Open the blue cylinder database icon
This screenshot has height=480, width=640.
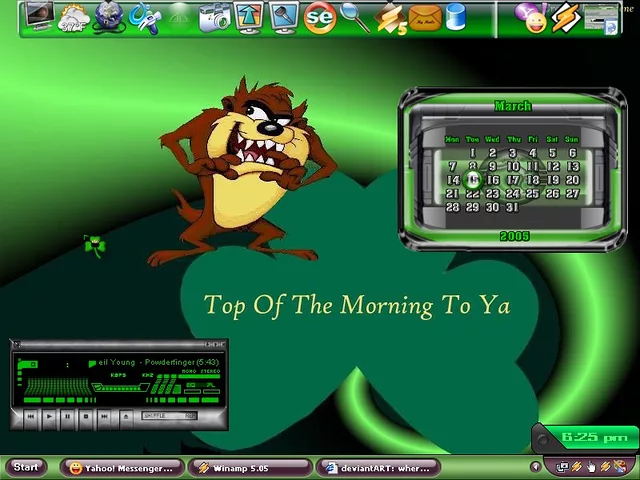coord(456,17)
